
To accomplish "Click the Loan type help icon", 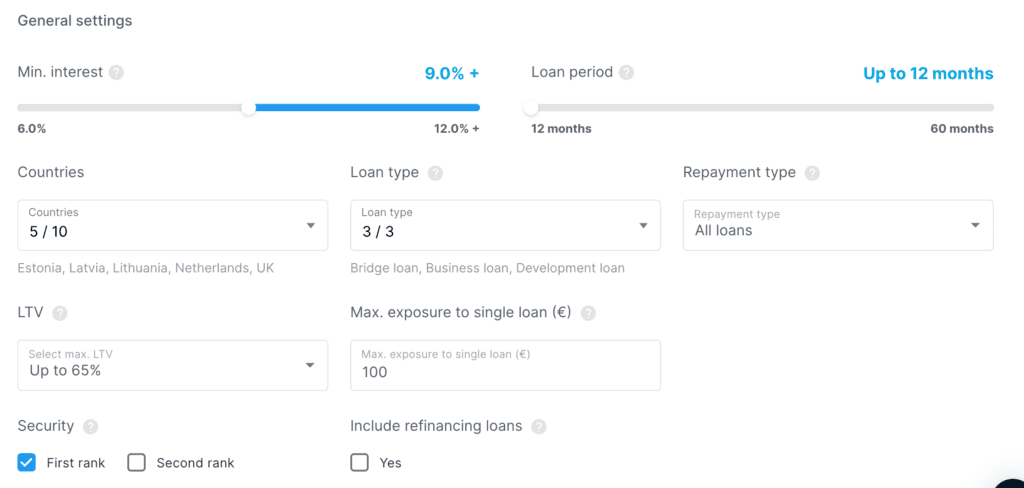I will [x=435, y=173].
